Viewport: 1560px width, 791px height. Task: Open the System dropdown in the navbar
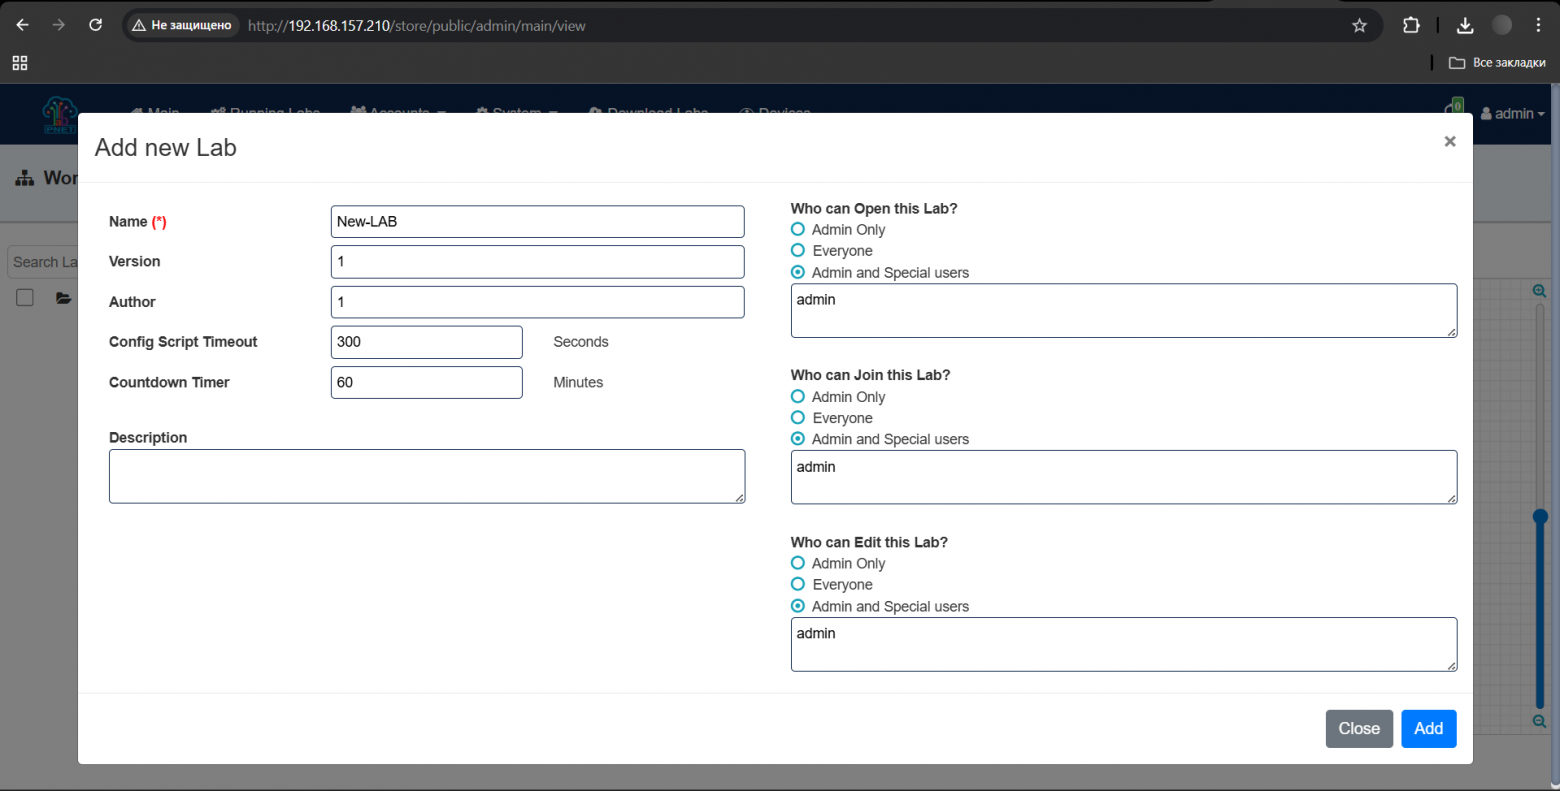(x=517, y=112)
